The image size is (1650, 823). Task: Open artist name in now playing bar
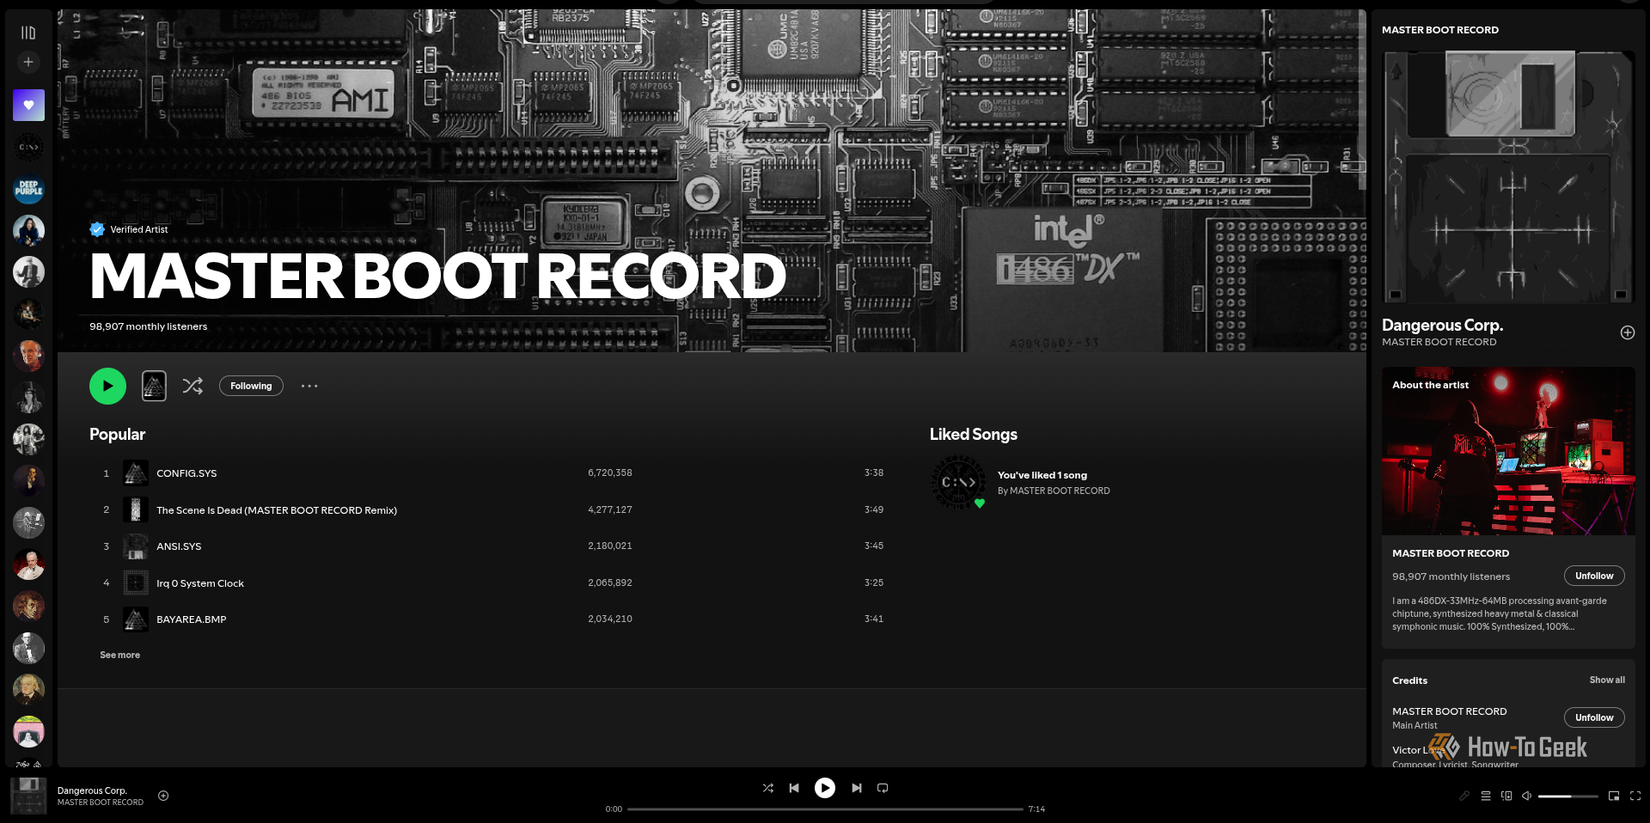pos(100,802)
